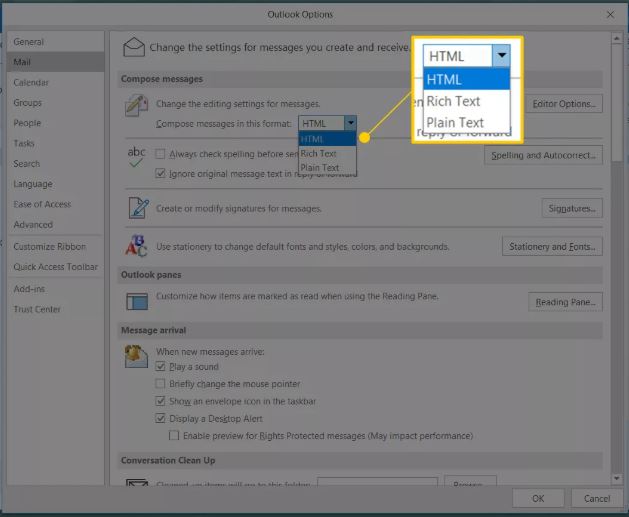The height and width of the screenshot is (517, 629).
Task: Click the Reading Pane layout icon
Action: 137,302
